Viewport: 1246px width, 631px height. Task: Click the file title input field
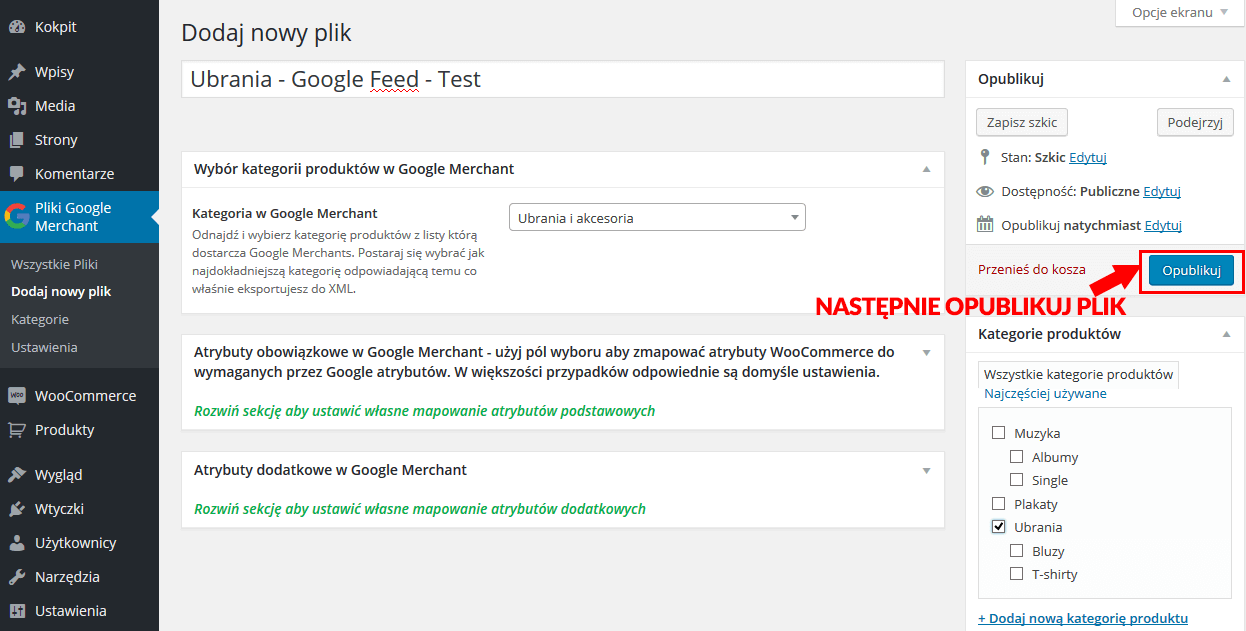click(562, 80)
